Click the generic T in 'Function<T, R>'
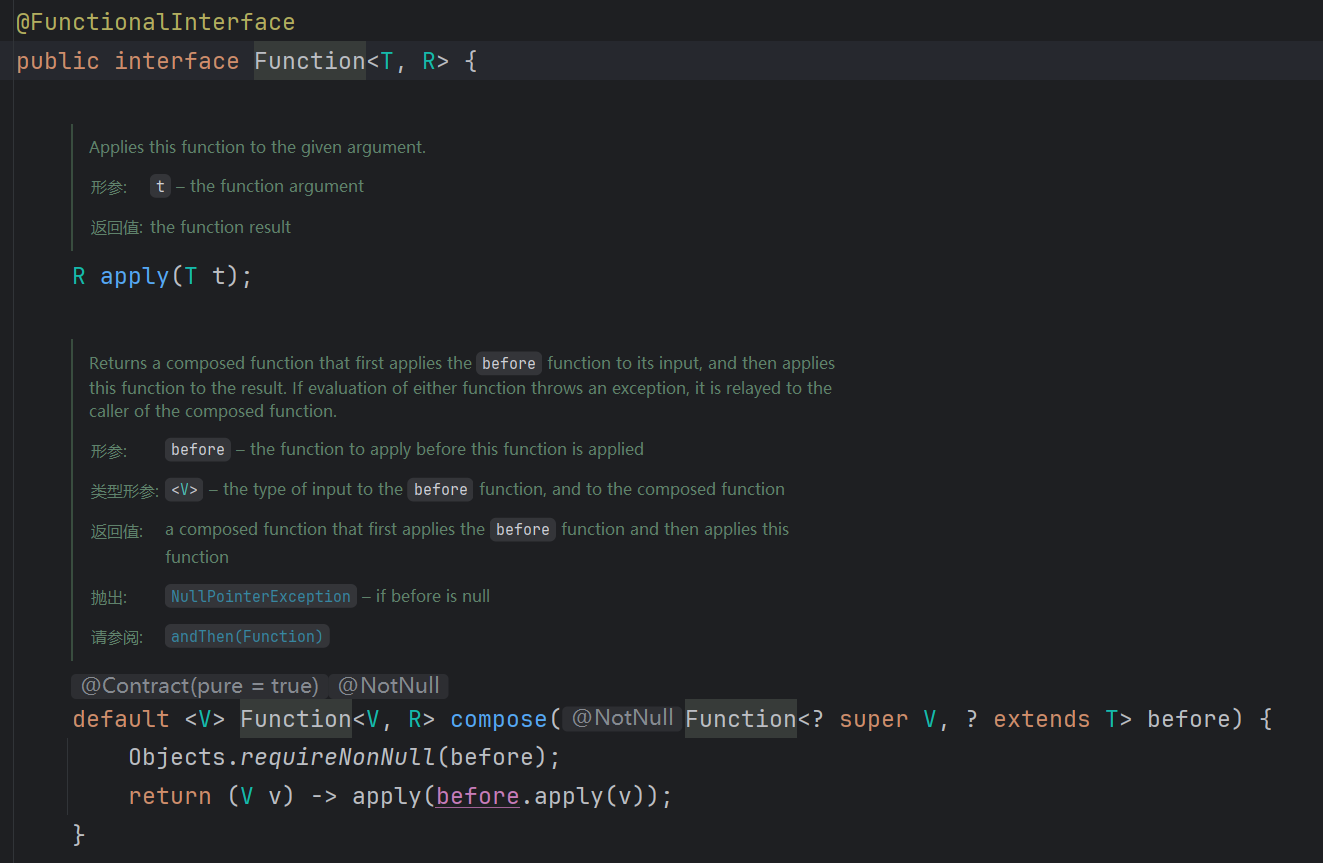The height and width of the screenshot is (863, 1323). click(387, 61)
